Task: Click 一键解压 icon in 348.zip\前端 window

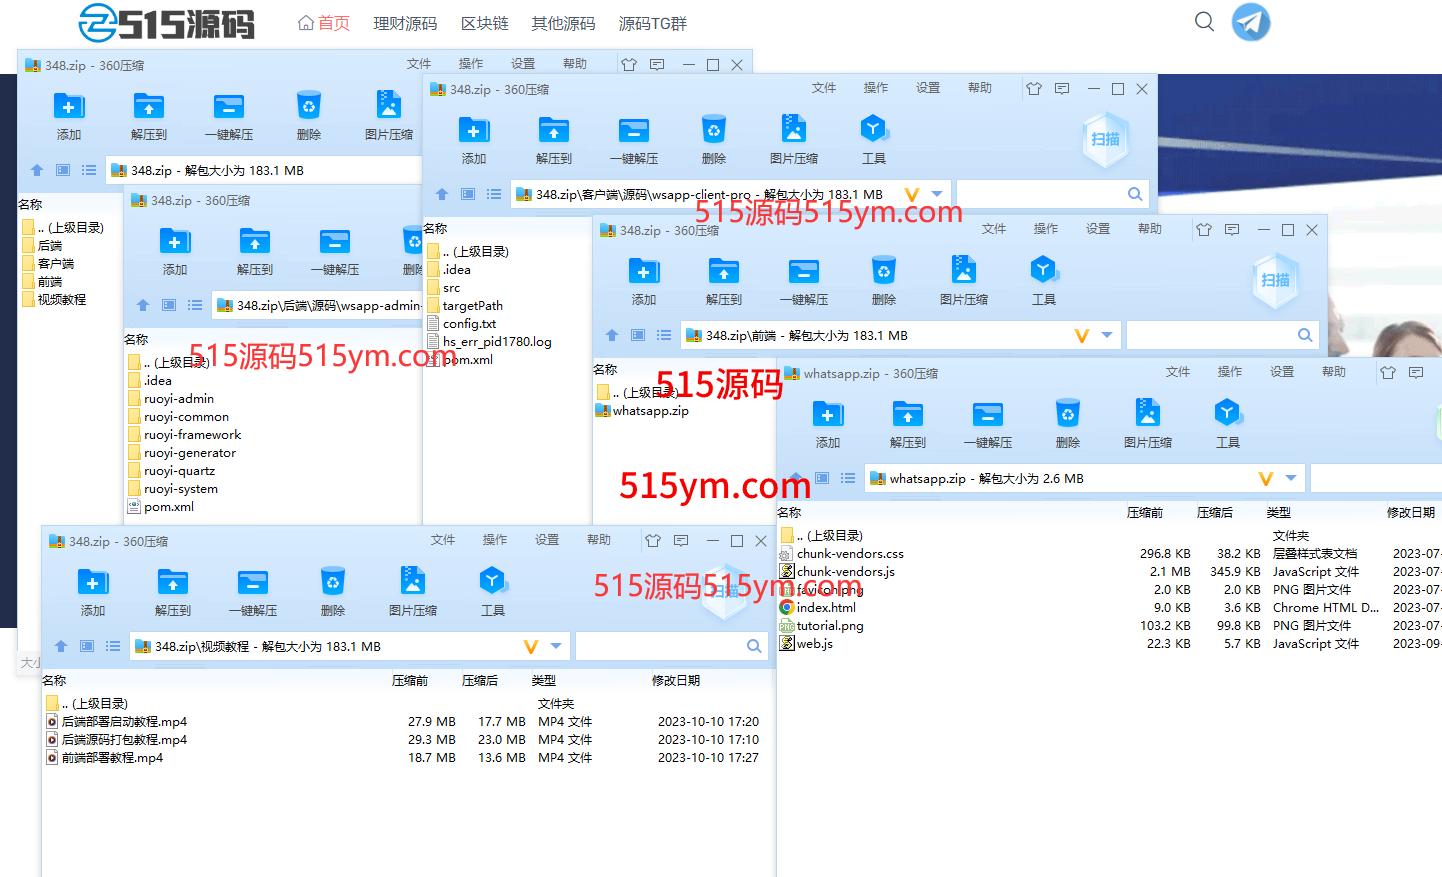Action: 803,271
